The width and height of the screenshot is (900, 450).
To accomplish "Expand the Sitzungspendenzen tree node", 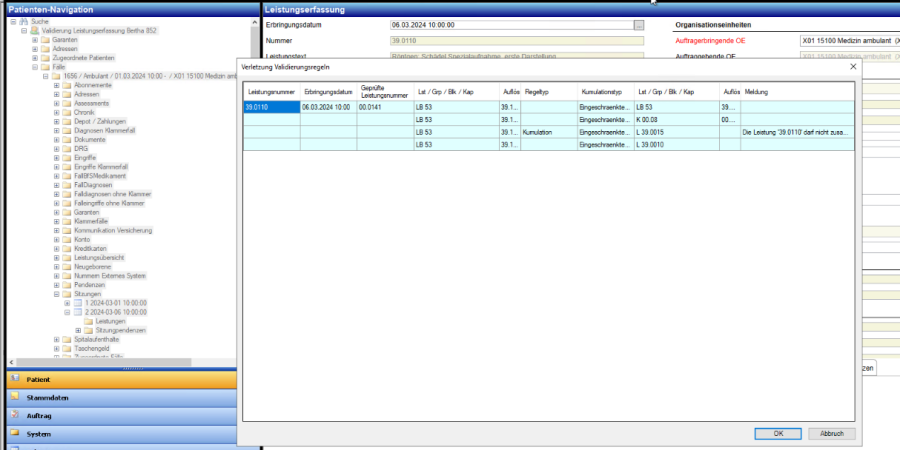I will [78, 330].
